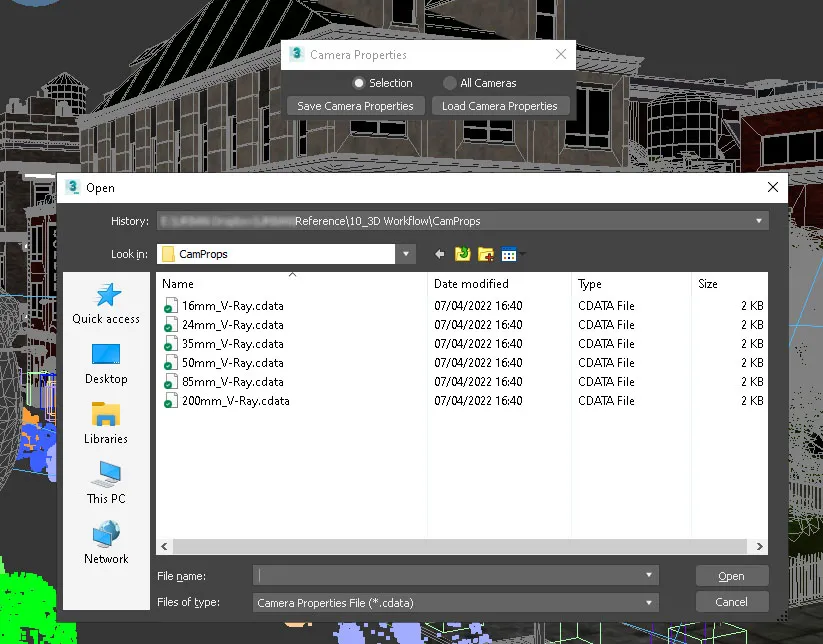Sort files by the Size column header
The image size is (823, 644).
(x=730, y=284)
